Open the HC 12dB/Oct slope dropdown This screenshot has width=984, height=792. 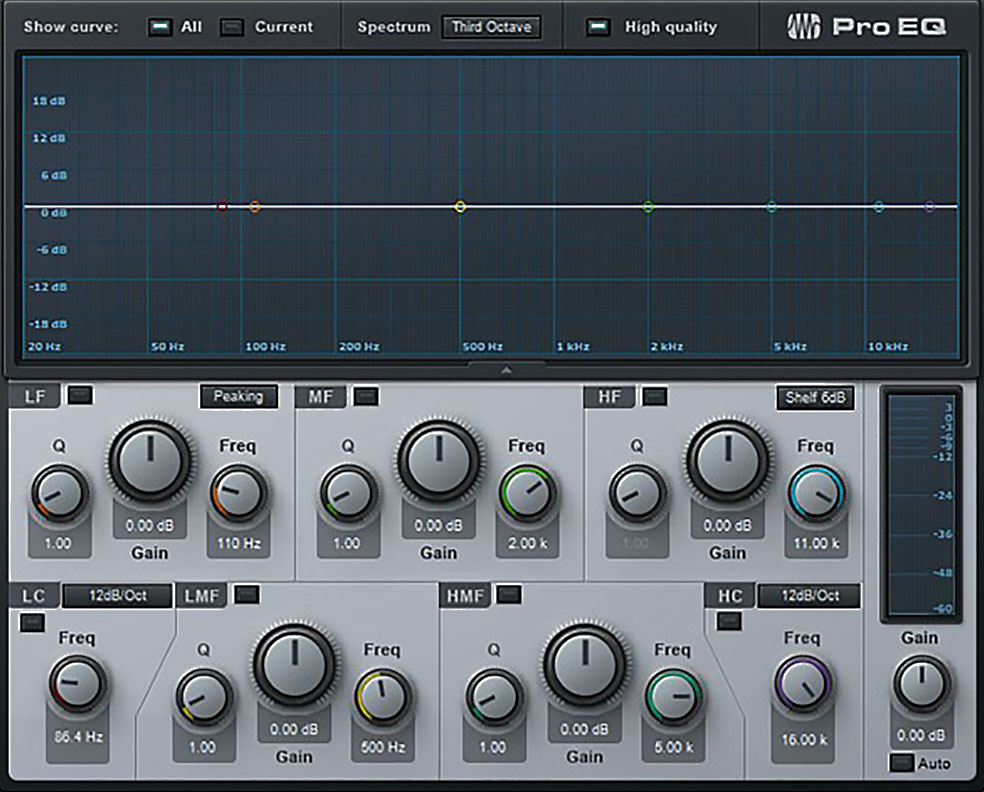pos(810,596)
